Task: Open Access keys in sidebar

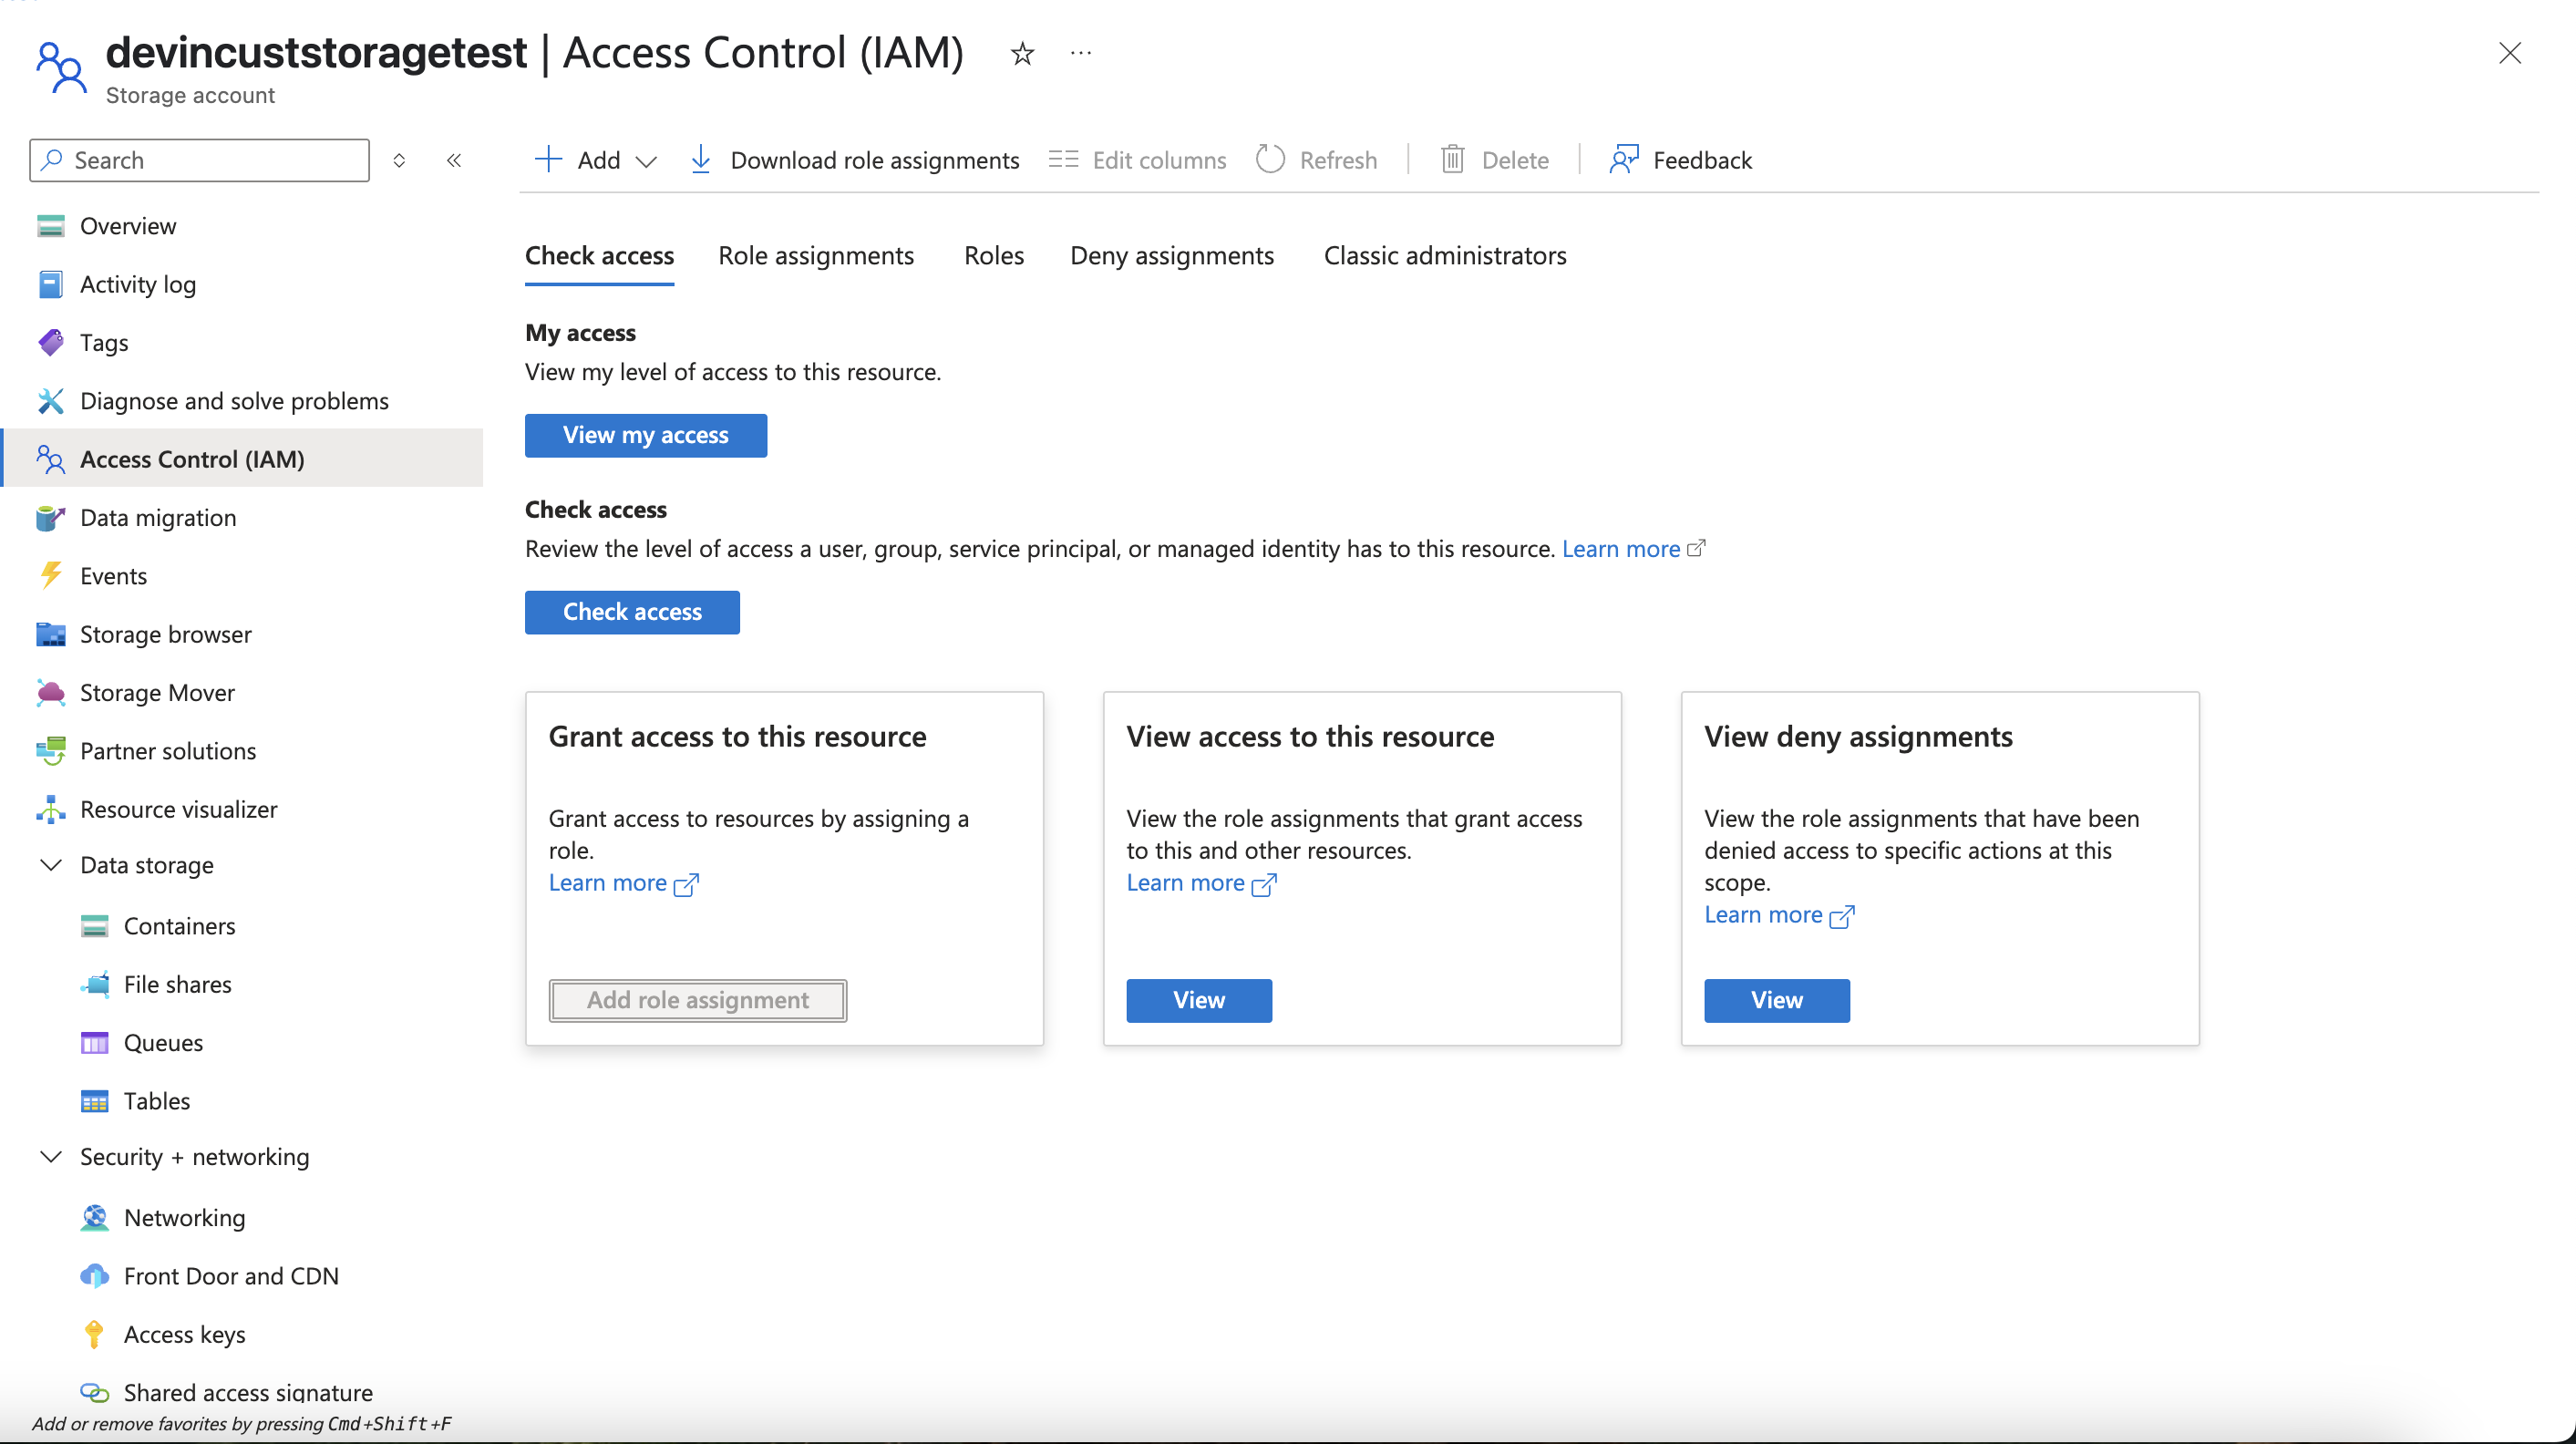Action: pos(184,1334)
